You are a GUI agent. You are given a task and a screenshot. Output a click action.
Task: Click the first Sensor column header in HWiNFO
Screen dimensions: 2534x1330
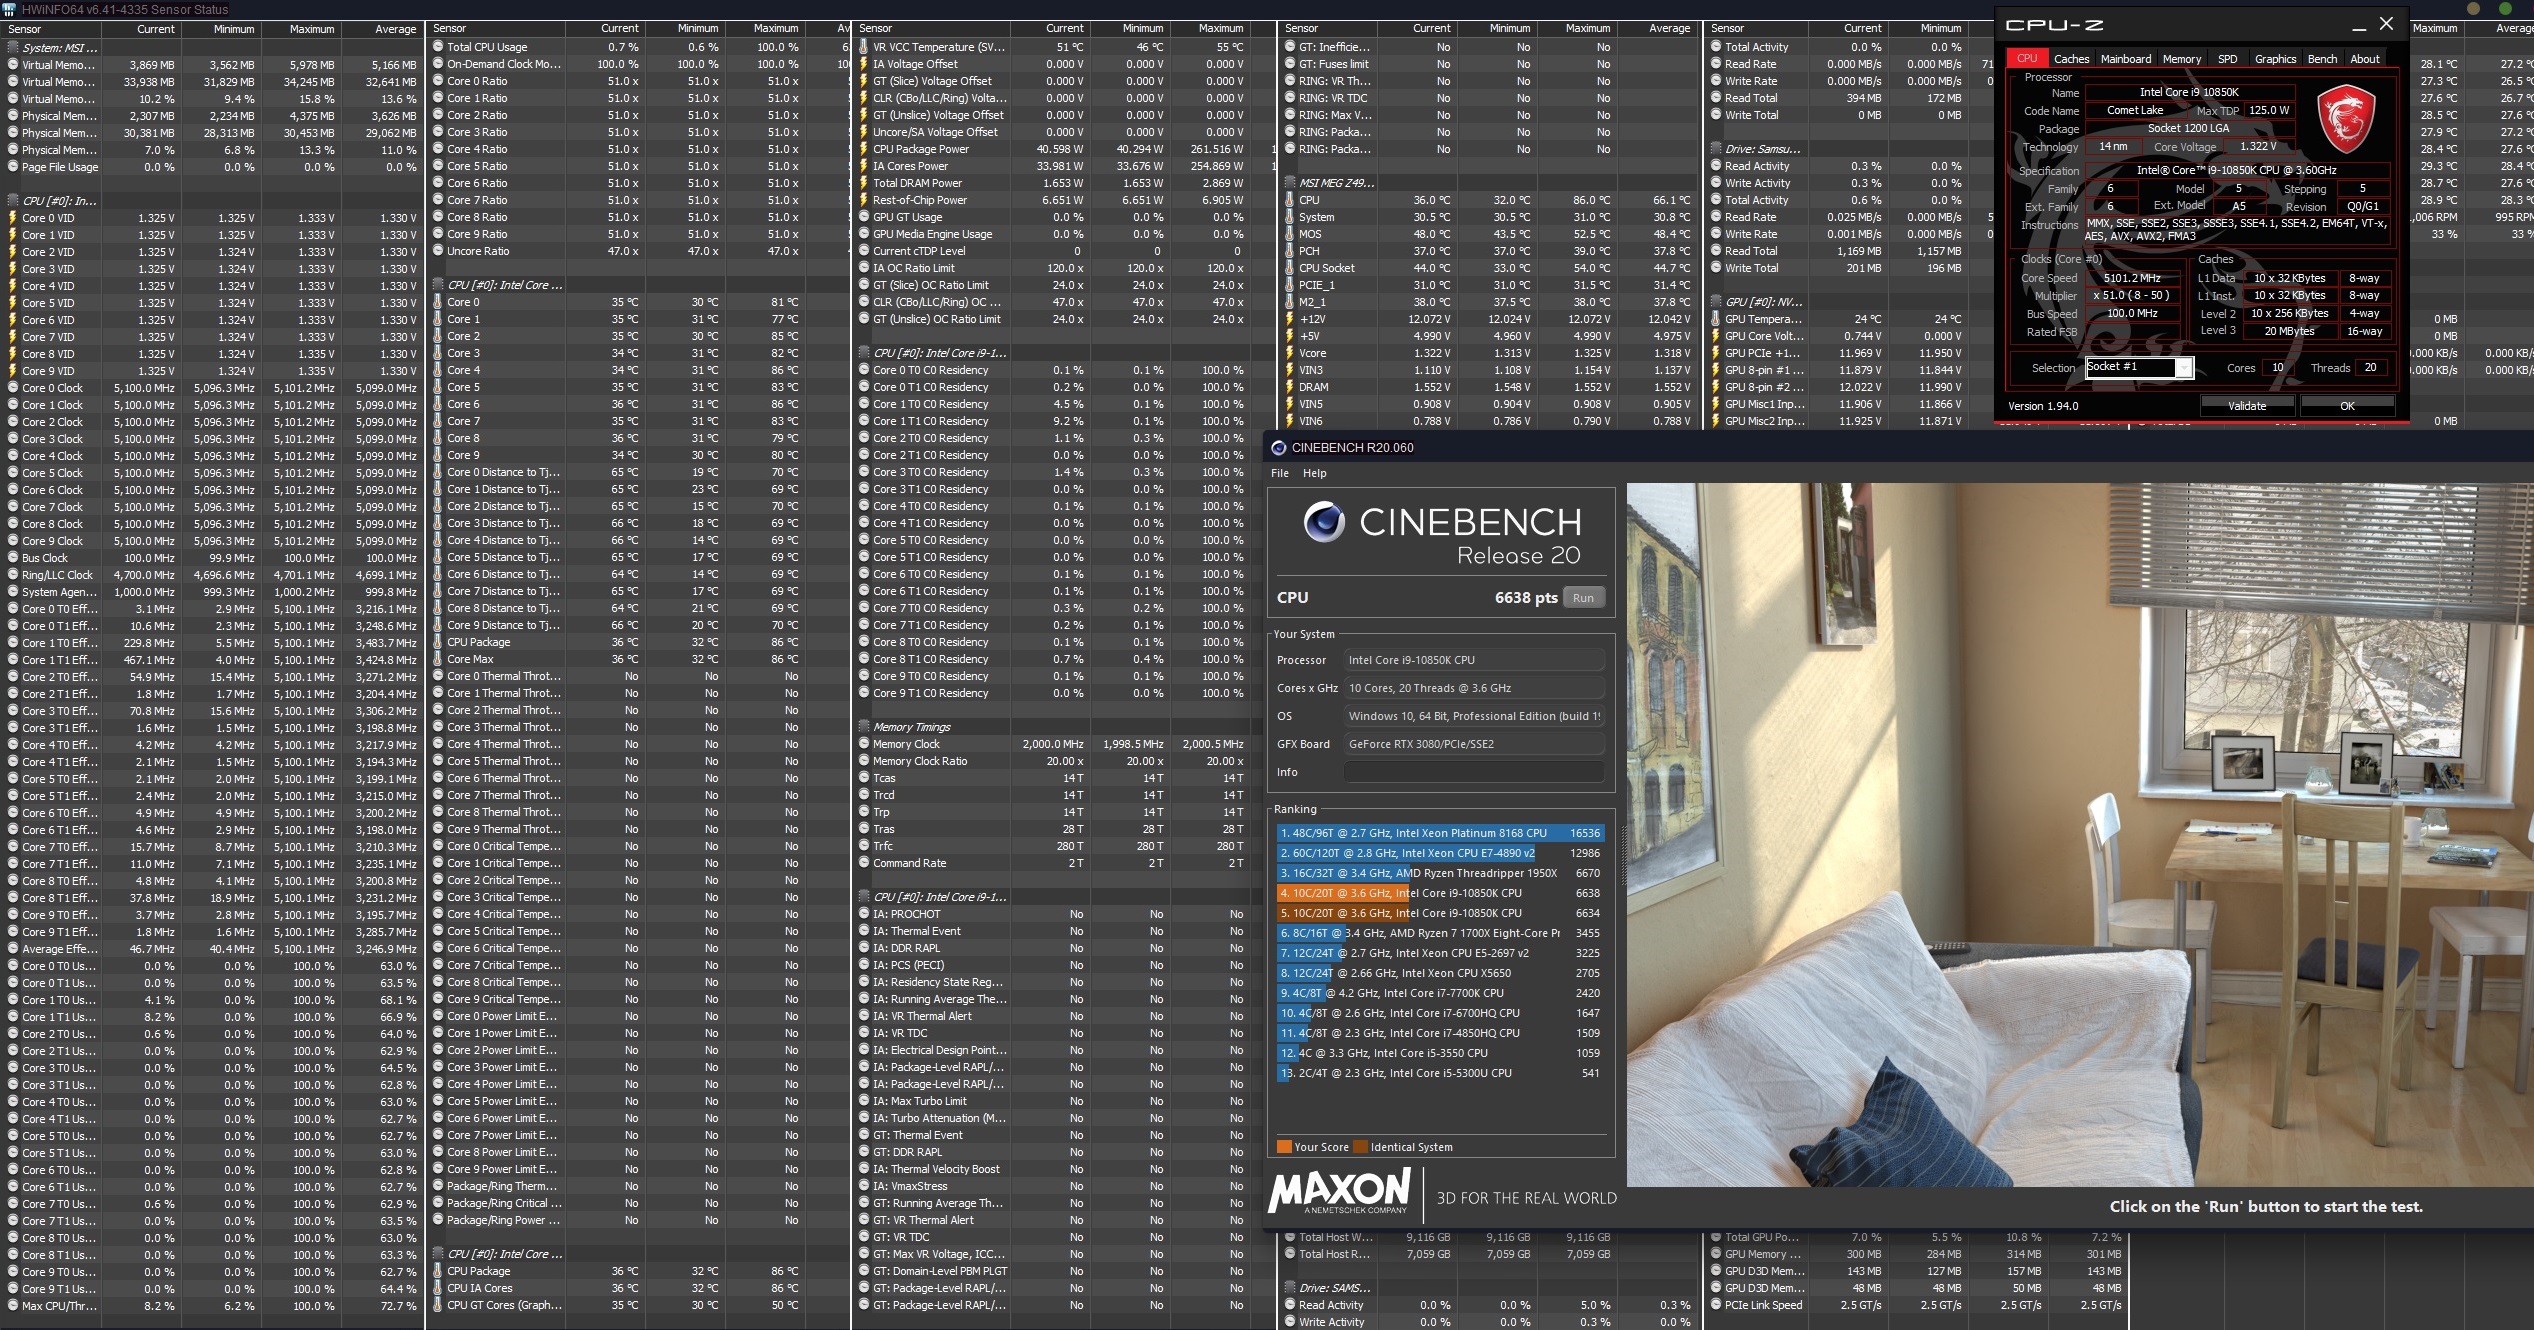click(x=50, y=29)
